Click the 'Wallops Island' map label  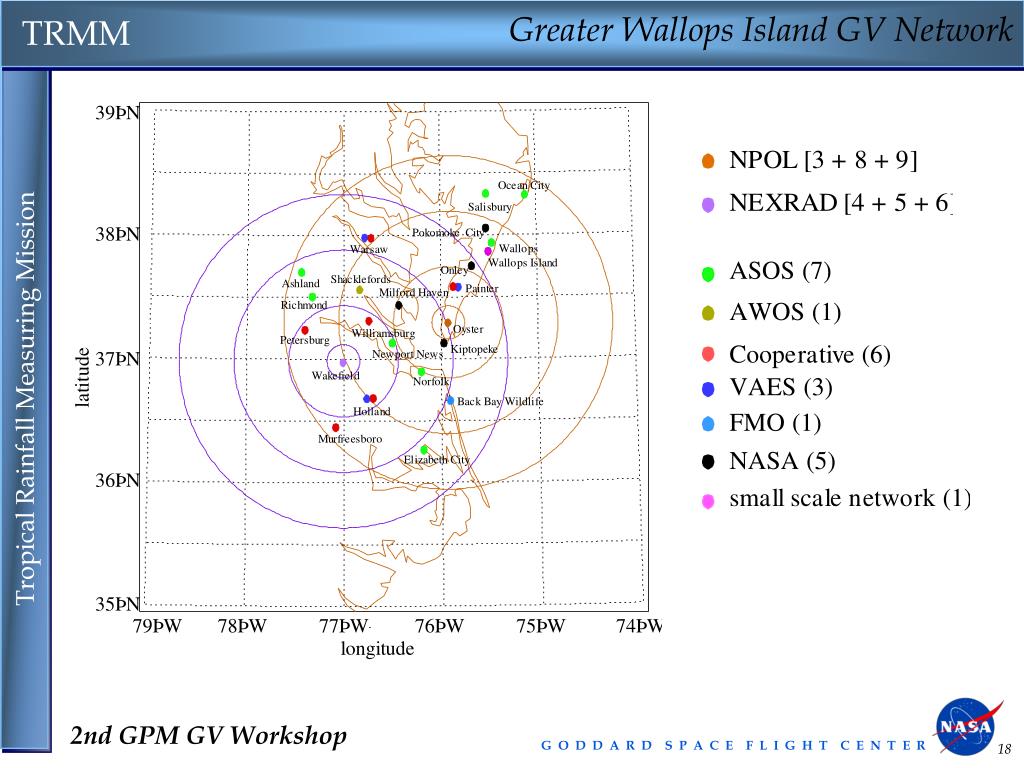(x=523, y=263)
